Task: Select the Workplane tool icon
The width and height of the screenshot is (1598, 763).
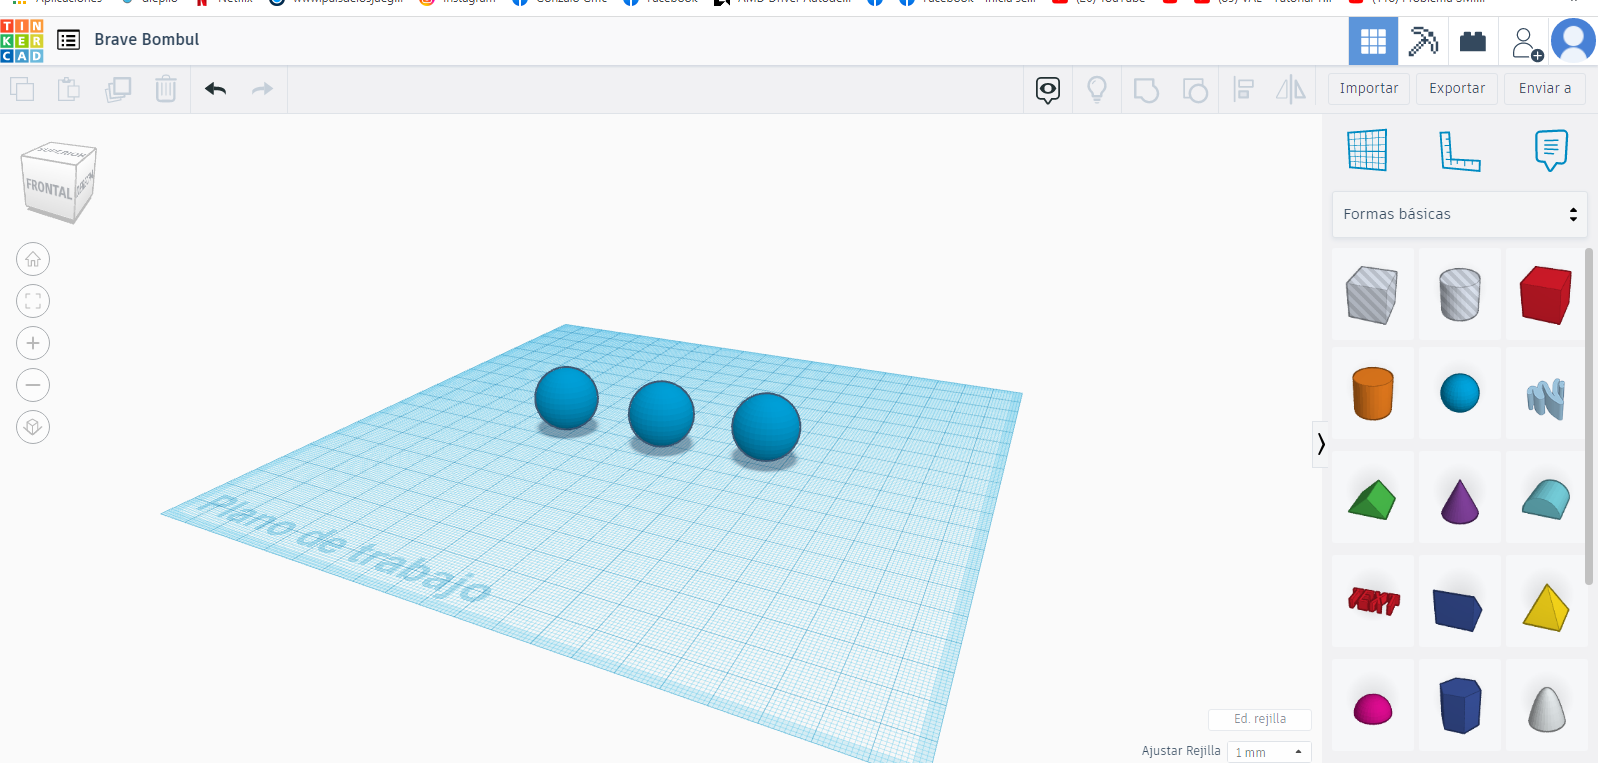Action: point(1367,150)
